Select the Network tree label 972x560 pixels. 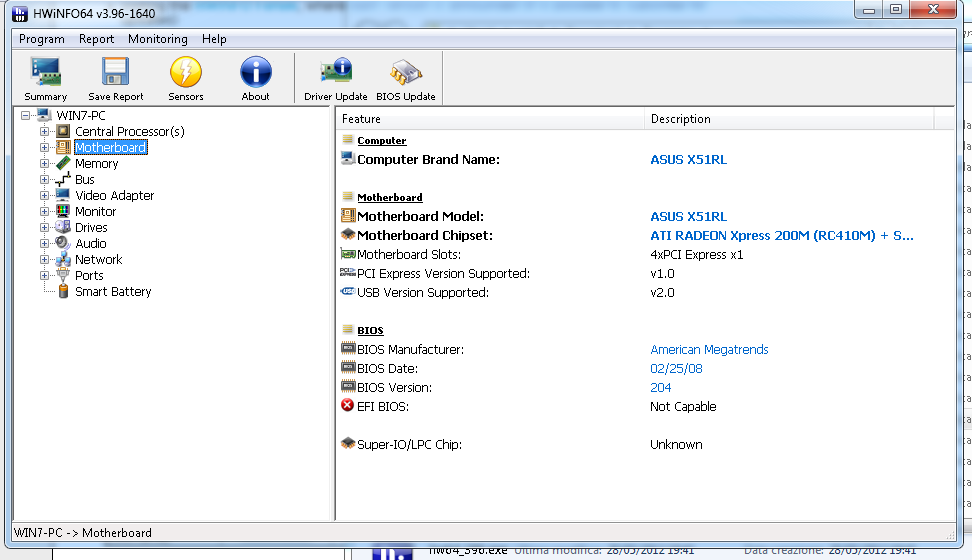99,259
